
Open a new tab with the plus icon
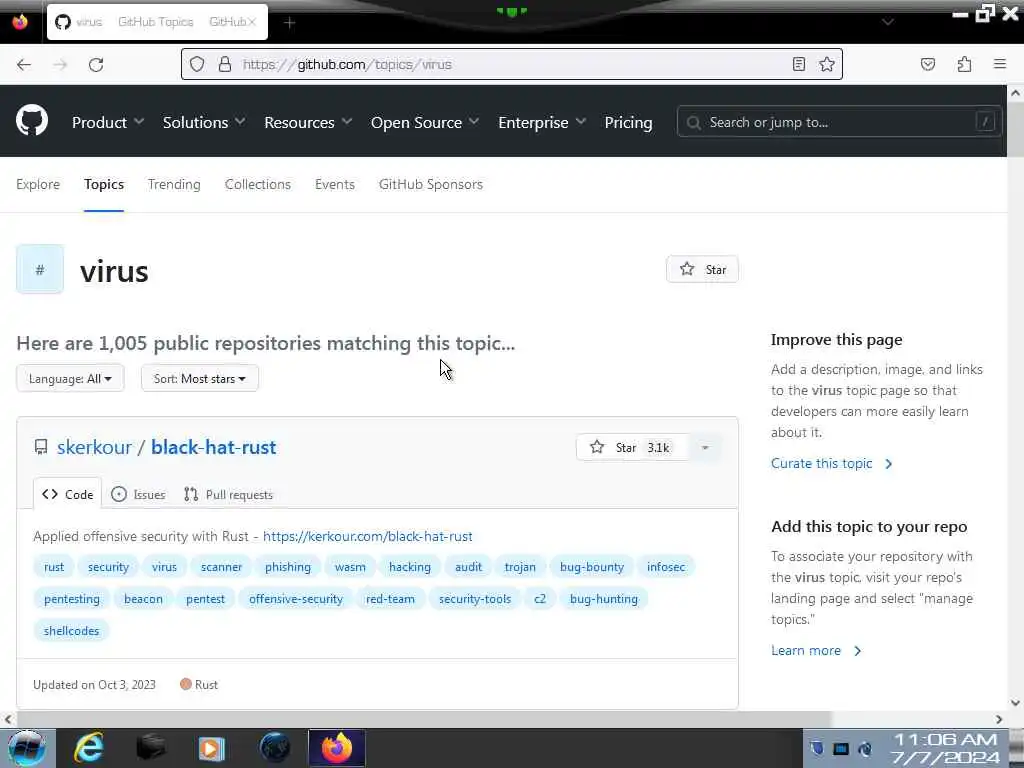[289, 23]
